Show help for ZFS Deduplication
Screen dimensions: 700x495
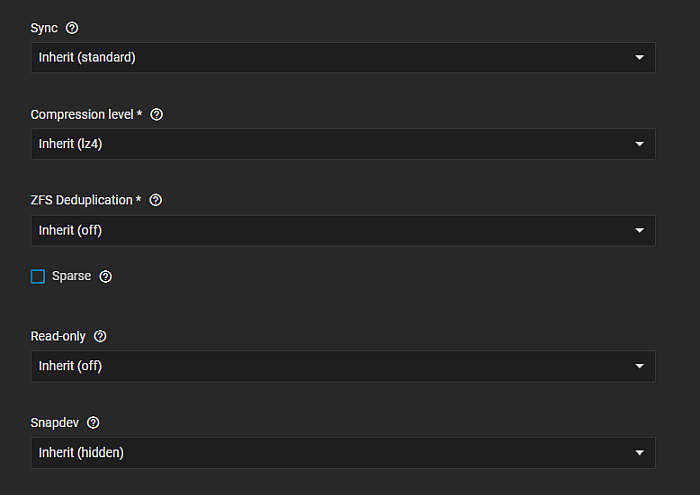pyautogui.click(x=155, y=200)
